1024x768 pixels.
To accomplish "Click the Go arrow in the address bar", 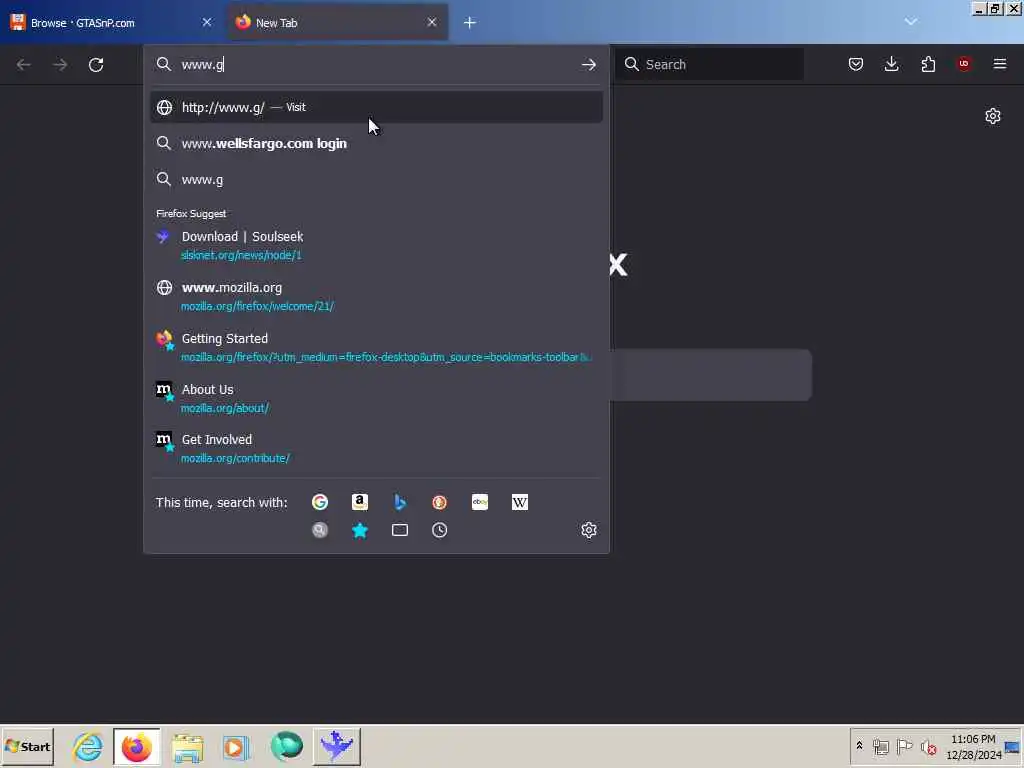I will [588, 65].
